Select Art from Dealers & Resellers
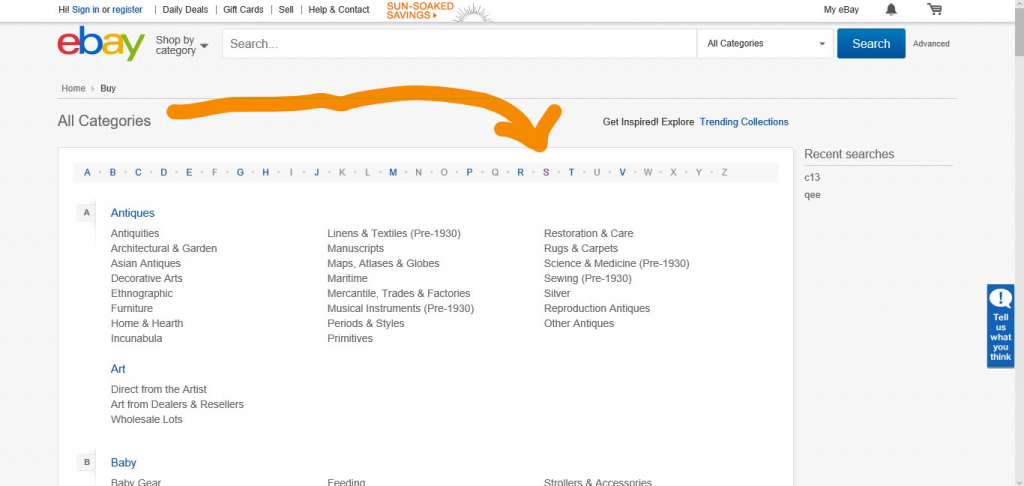The image size is (1024, 486). click(x=177, y=404)
